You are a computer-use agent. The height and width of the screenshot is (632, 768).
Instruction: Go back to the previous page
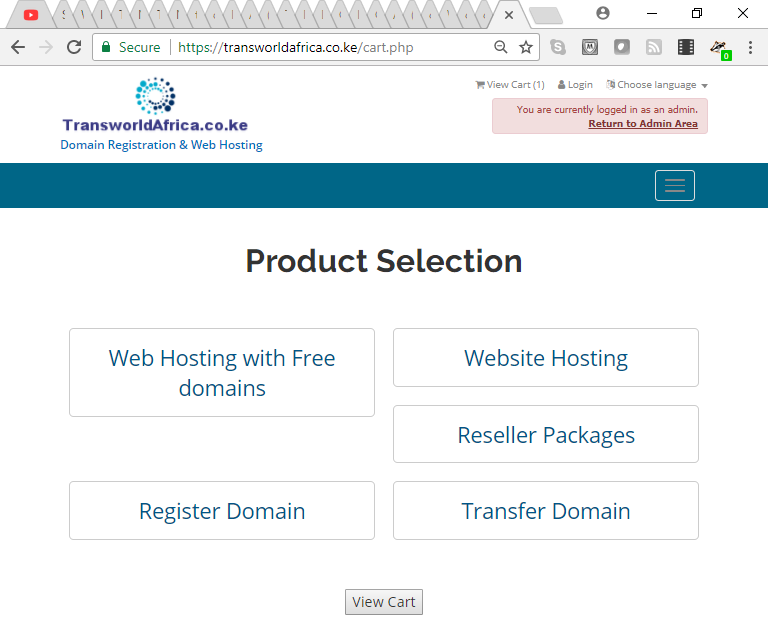pos(18,47)
